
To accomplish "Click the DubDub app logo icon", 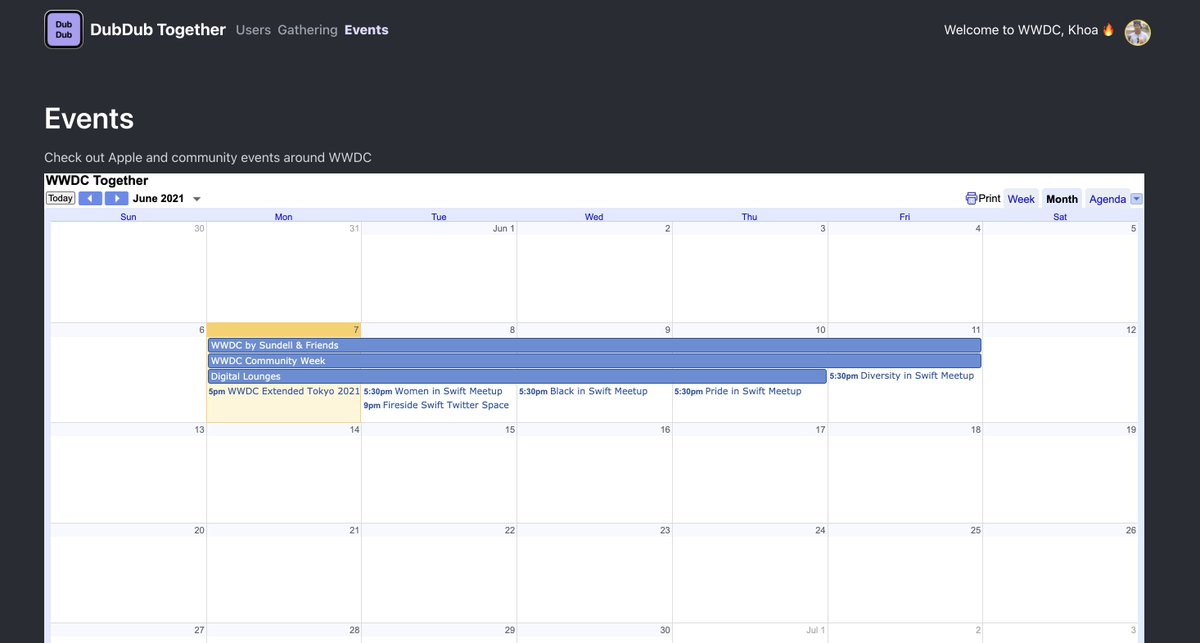I will [x=64, y=29].
